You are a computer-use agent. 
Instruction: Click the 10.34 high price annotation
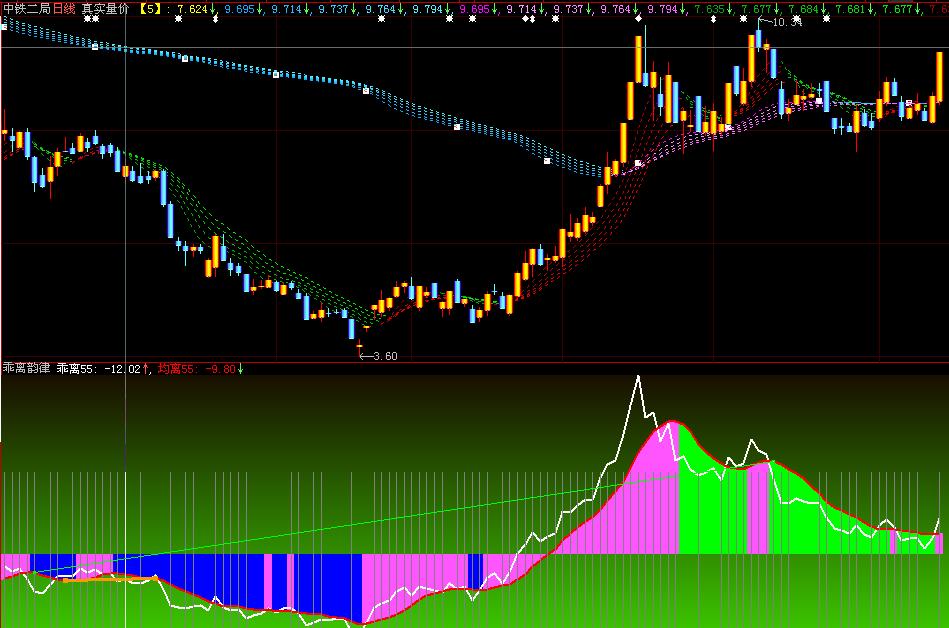coord(786,22)
